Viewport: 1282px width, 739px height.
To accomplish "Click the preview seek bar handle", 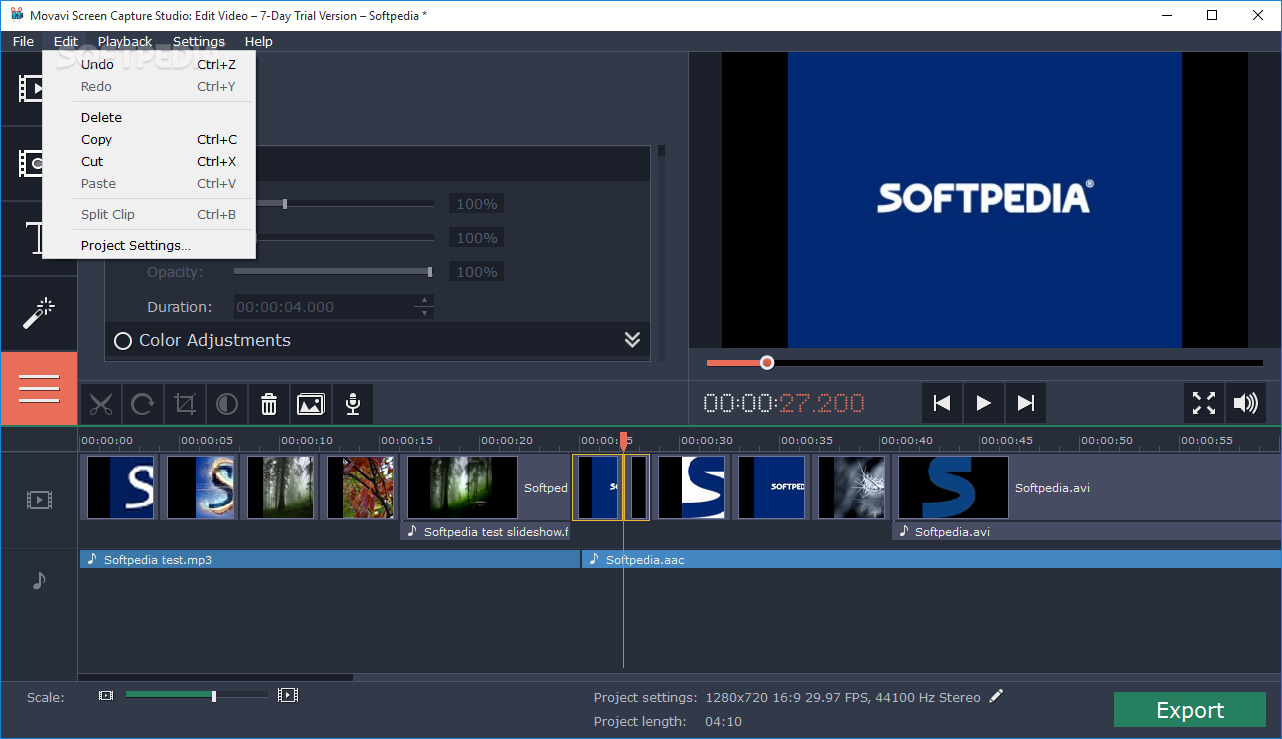I will click(x=767, y=363).
